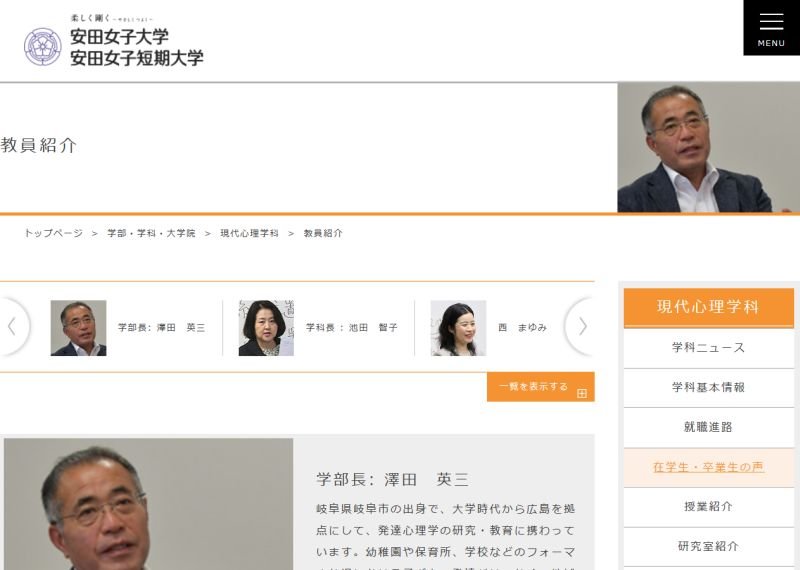Open 授業紹介 in sidebar
This screenshot has width=800, height=570.
pyautogui.click(x=709, y=507)
